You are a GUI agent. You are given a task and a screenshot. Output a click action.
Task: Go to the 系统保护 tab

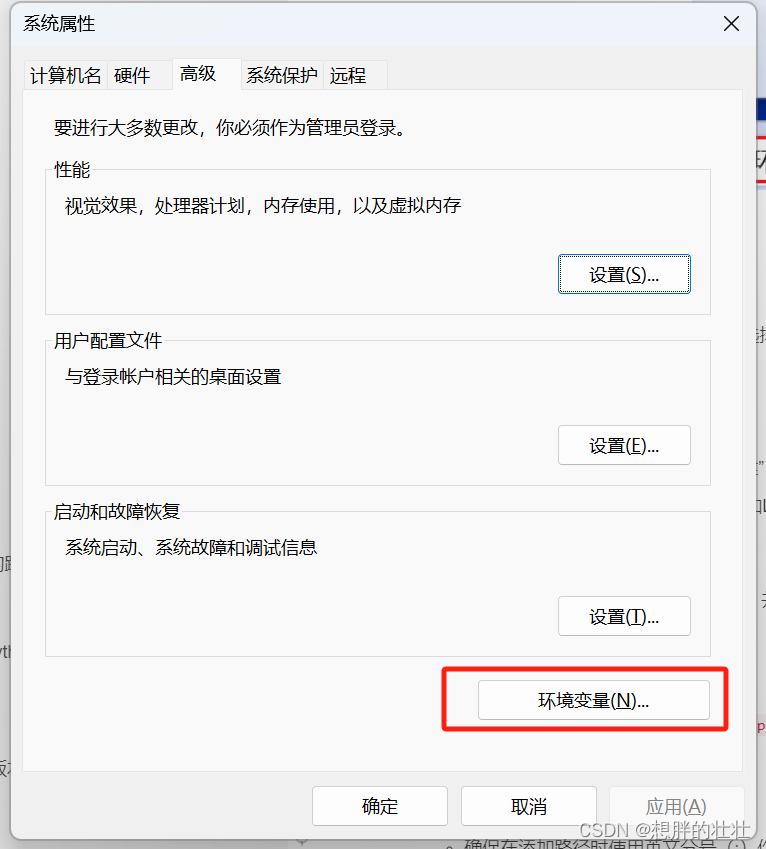click(x=282, y=75)
